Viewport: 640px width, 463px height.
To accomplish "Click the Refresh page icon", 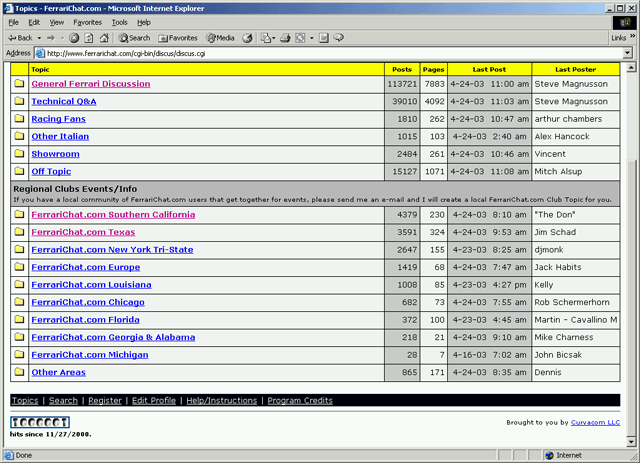I will pyautogui.click(x=89, y=38).
